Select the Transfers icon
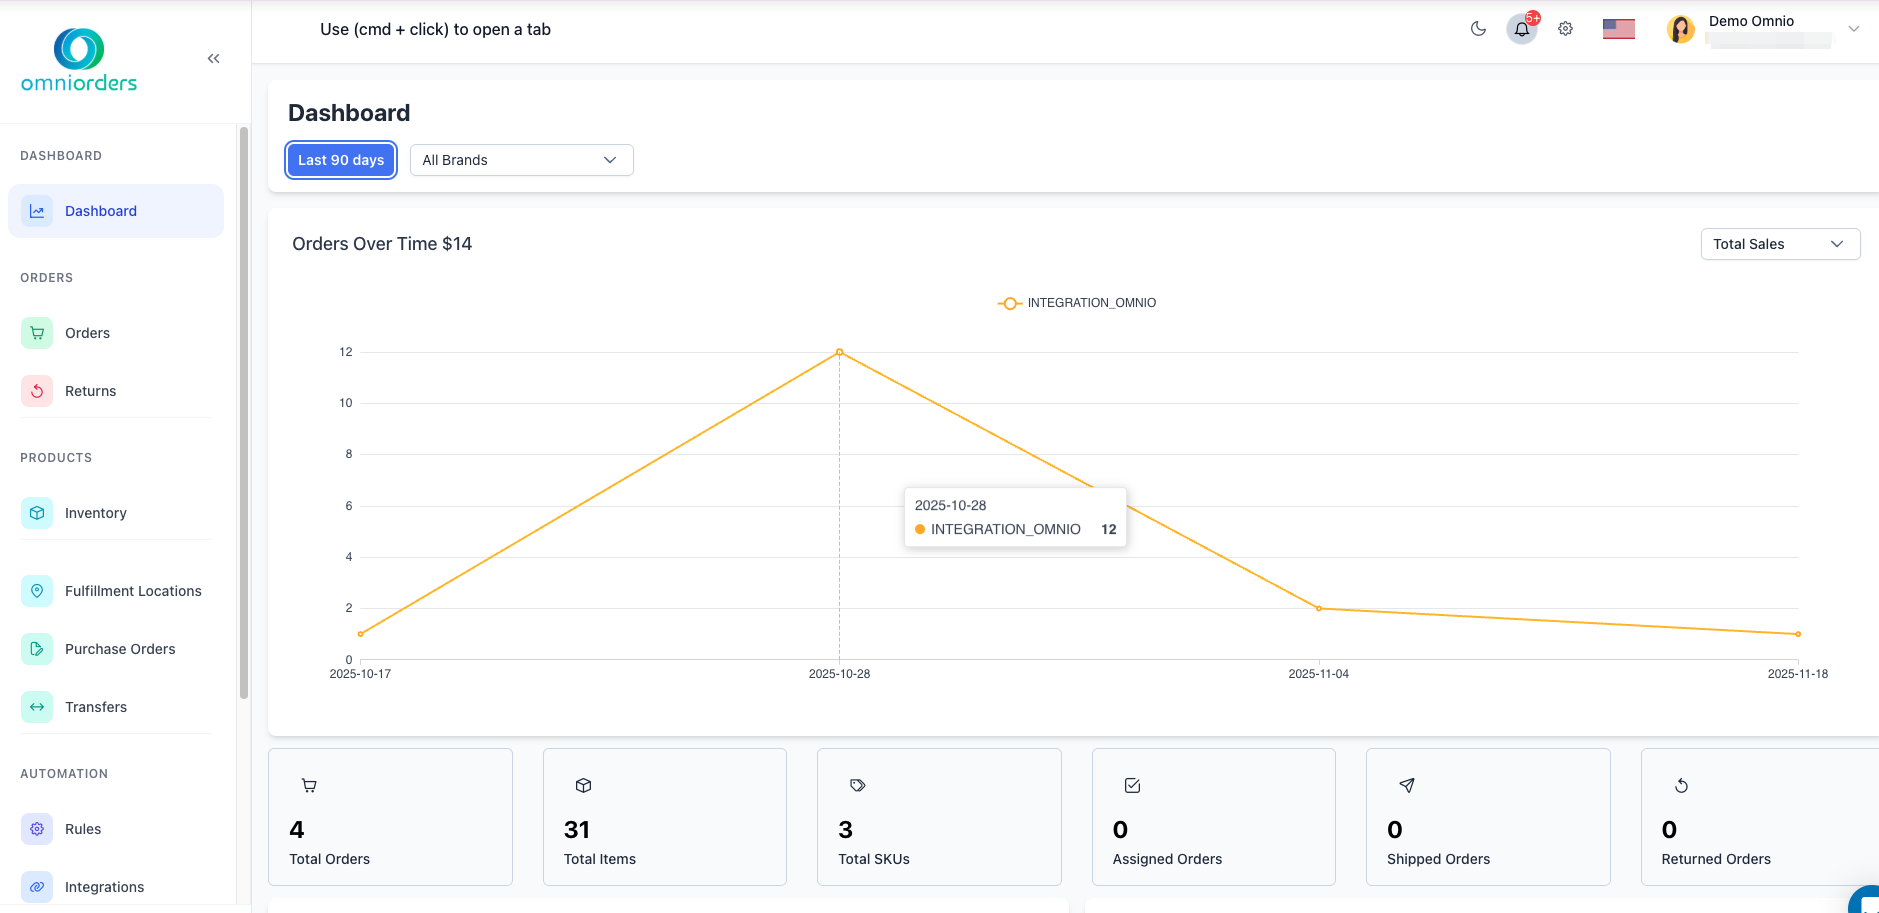The image size is (1879, 913). (36, 706)
